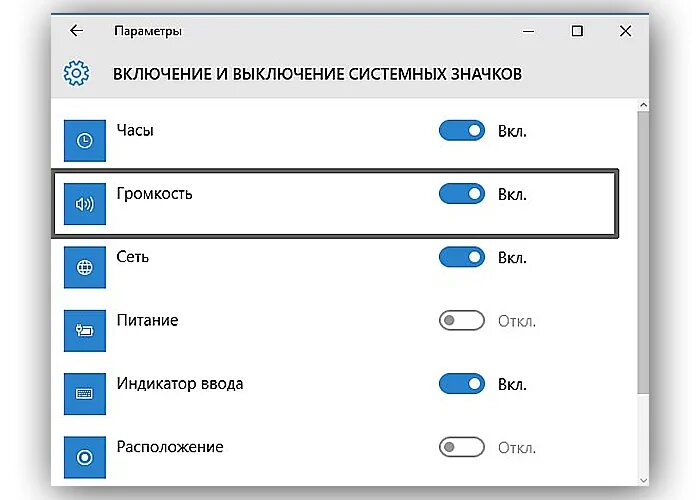
Task: Maximize the Параметры window
Action: coord(577,31)
